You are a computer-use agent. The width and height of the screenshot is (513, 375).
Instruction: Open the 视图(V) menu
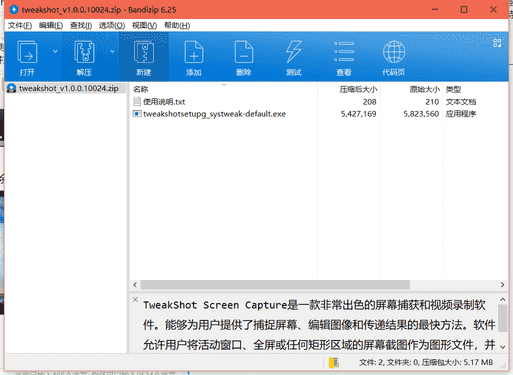144,25
